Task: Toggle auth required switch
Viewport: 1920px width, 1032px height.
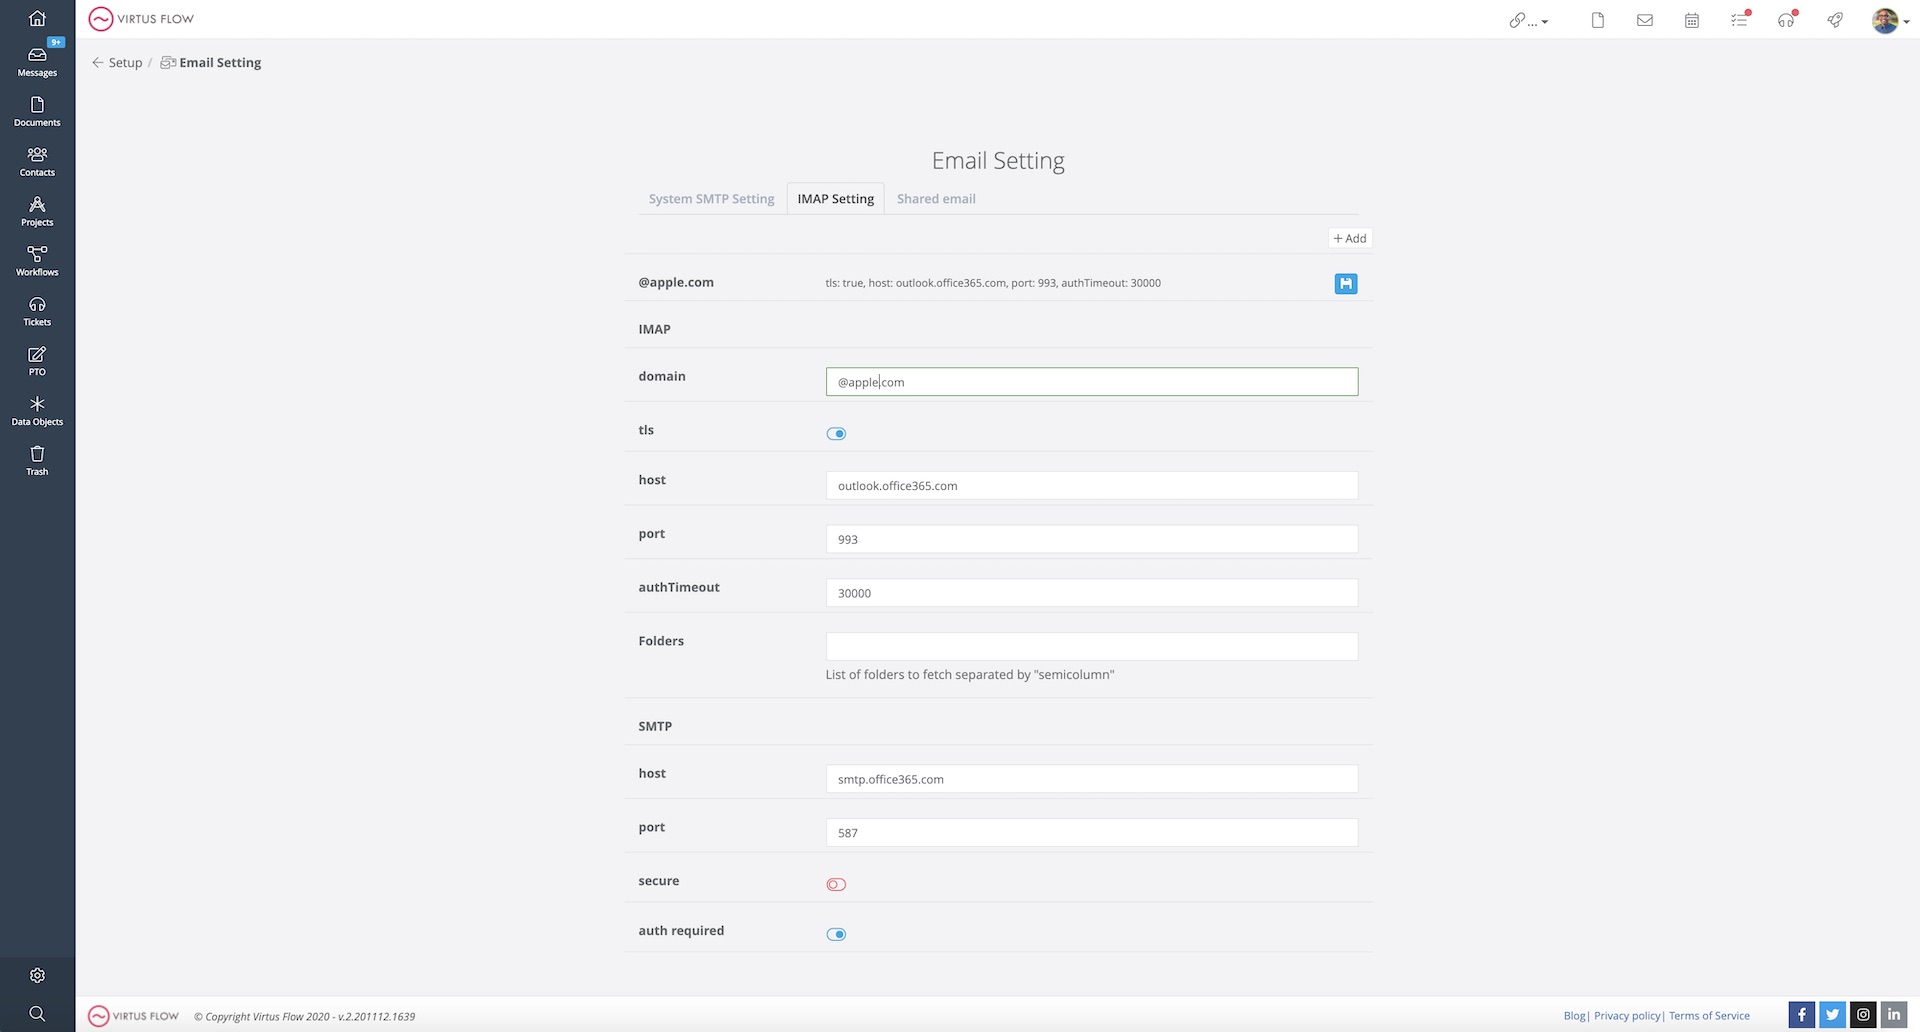Action: (x=836, y=935)
